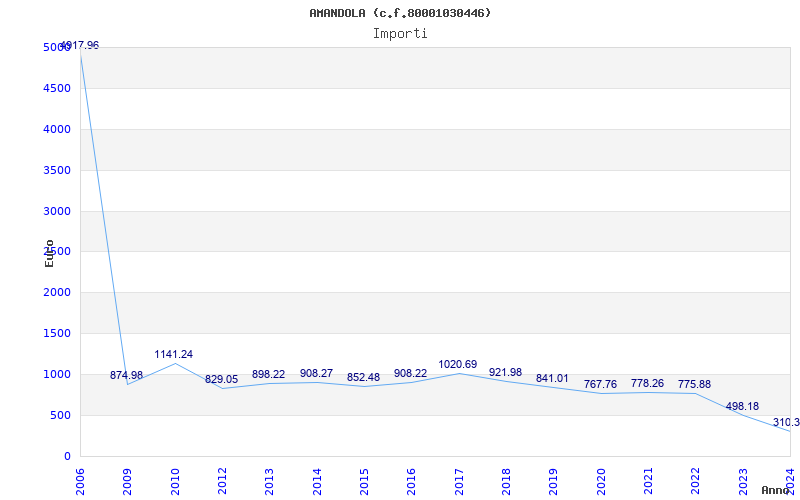Click the 2016 x-axis year label
Image resolution: width=800 pixels, height=500 pixels.
[411, 482]
